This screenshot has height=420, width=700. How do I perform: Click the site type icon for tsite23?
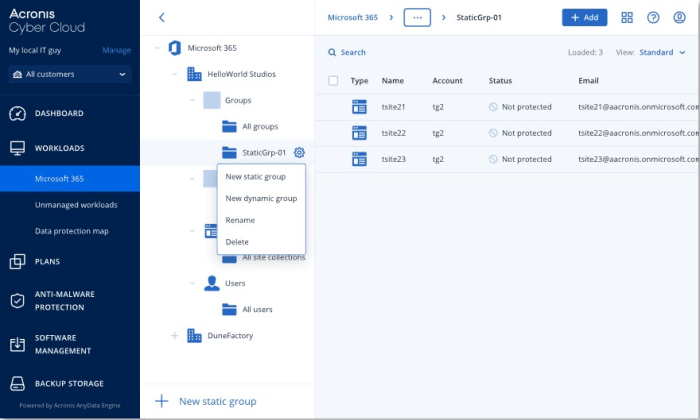[359, 159]
